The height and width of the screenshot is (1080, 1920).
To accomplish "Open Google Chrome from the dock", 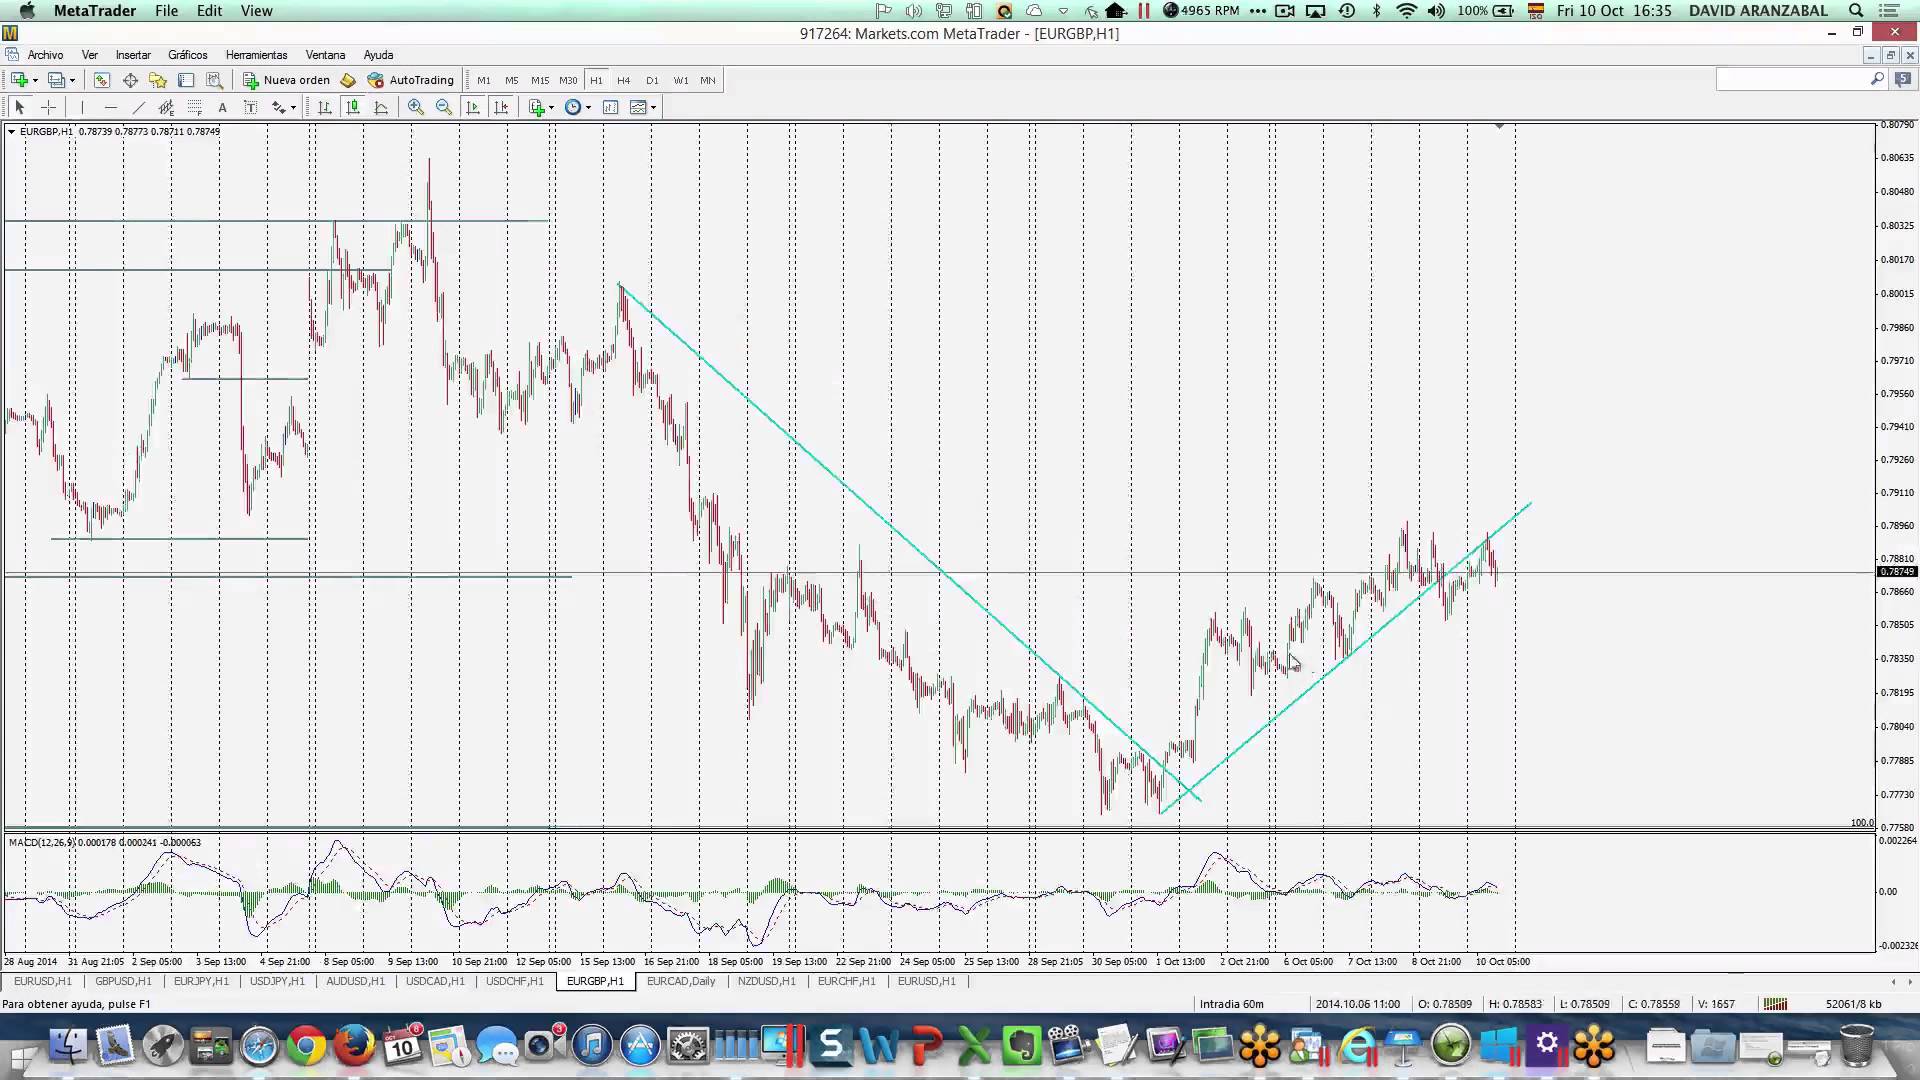I will click(306, 1047).
